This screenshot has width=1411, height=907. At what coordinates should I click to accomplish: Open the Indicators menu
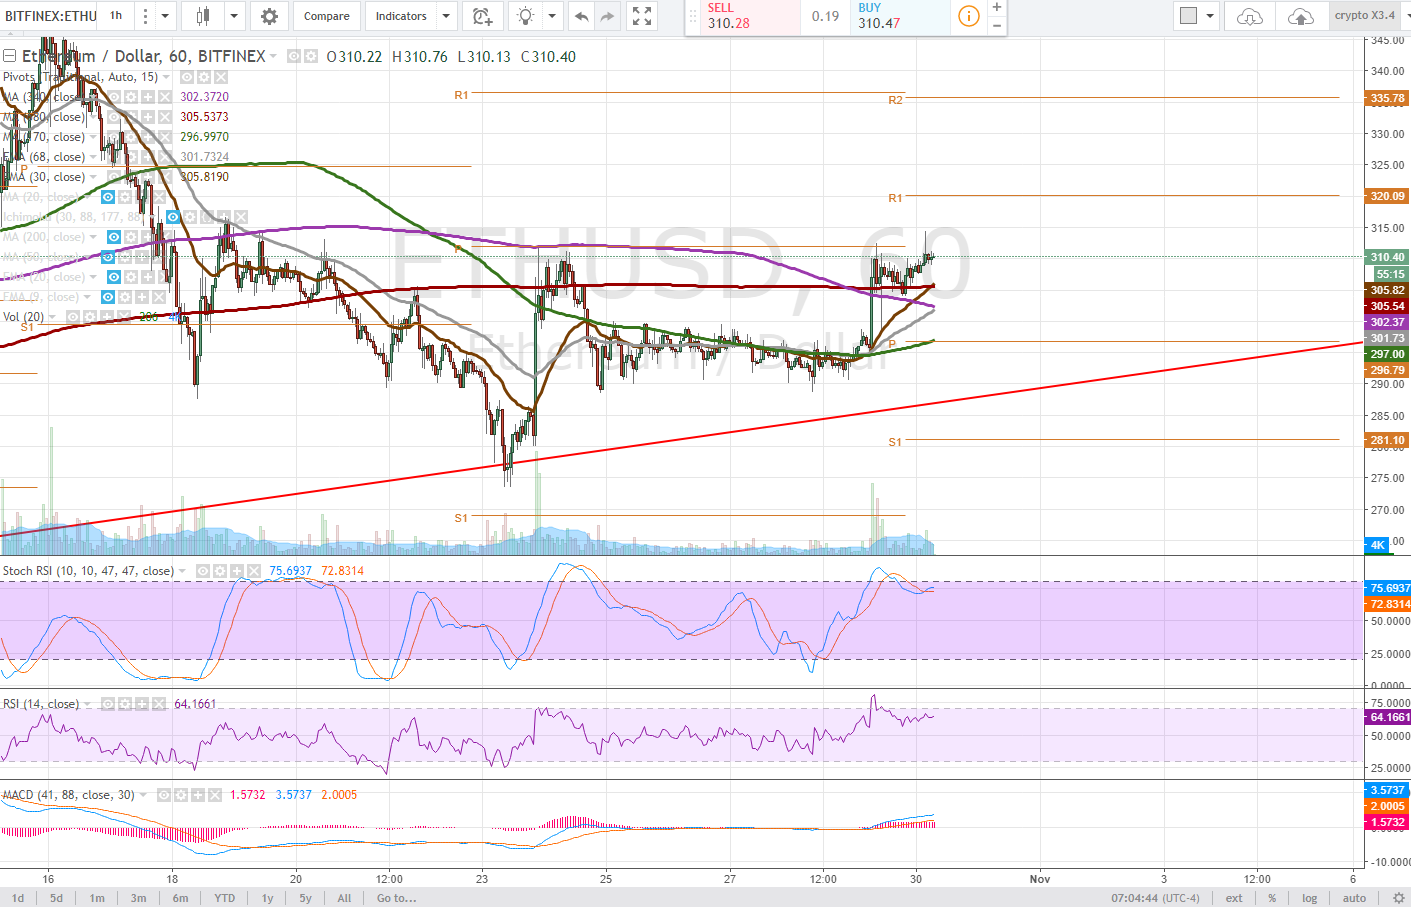[x=401, y=16]
